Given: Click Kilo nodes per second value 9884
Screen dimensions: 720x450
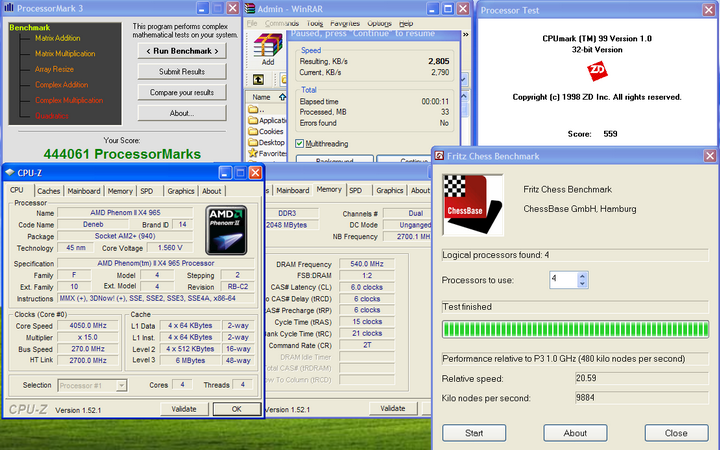Looking at the screenshot, I should pyautogui.click(x=641, y=398).
